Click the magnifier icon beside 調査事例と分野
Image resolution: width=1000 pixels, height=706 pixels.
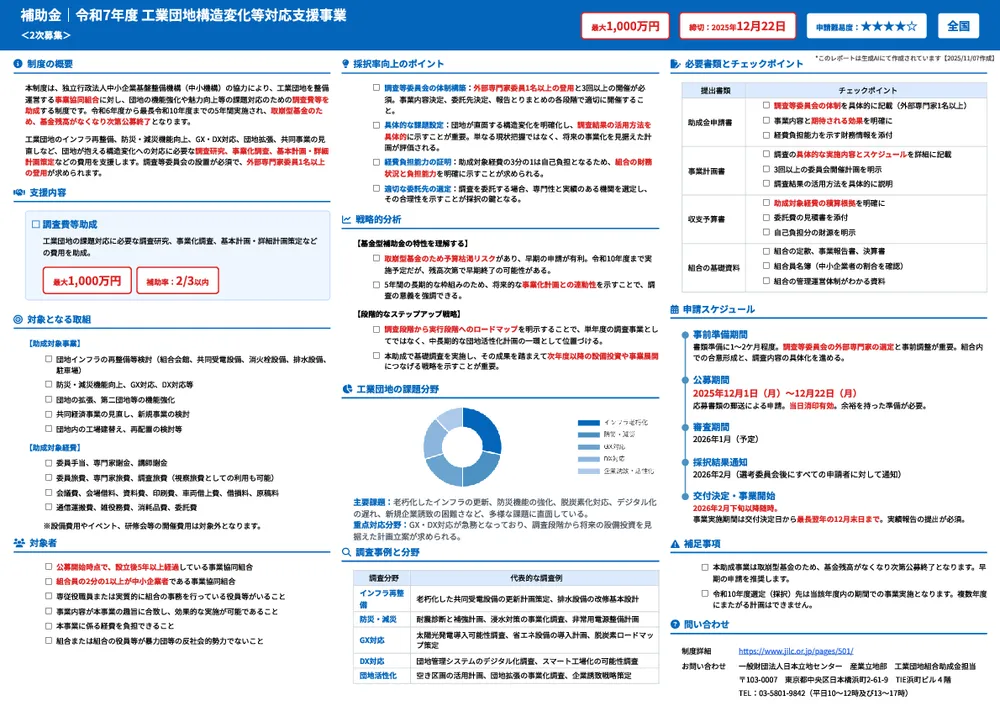(x=347, y=551)
